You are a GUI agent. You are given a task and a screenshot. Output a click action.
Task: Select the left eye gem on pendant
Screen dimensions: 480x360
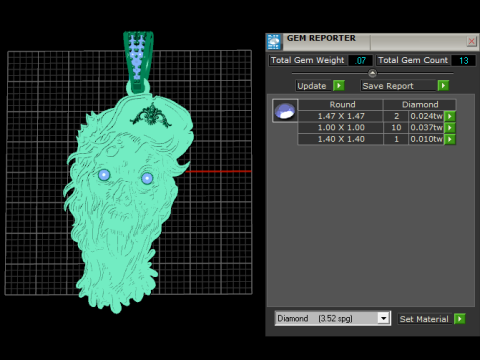point(104,175)
